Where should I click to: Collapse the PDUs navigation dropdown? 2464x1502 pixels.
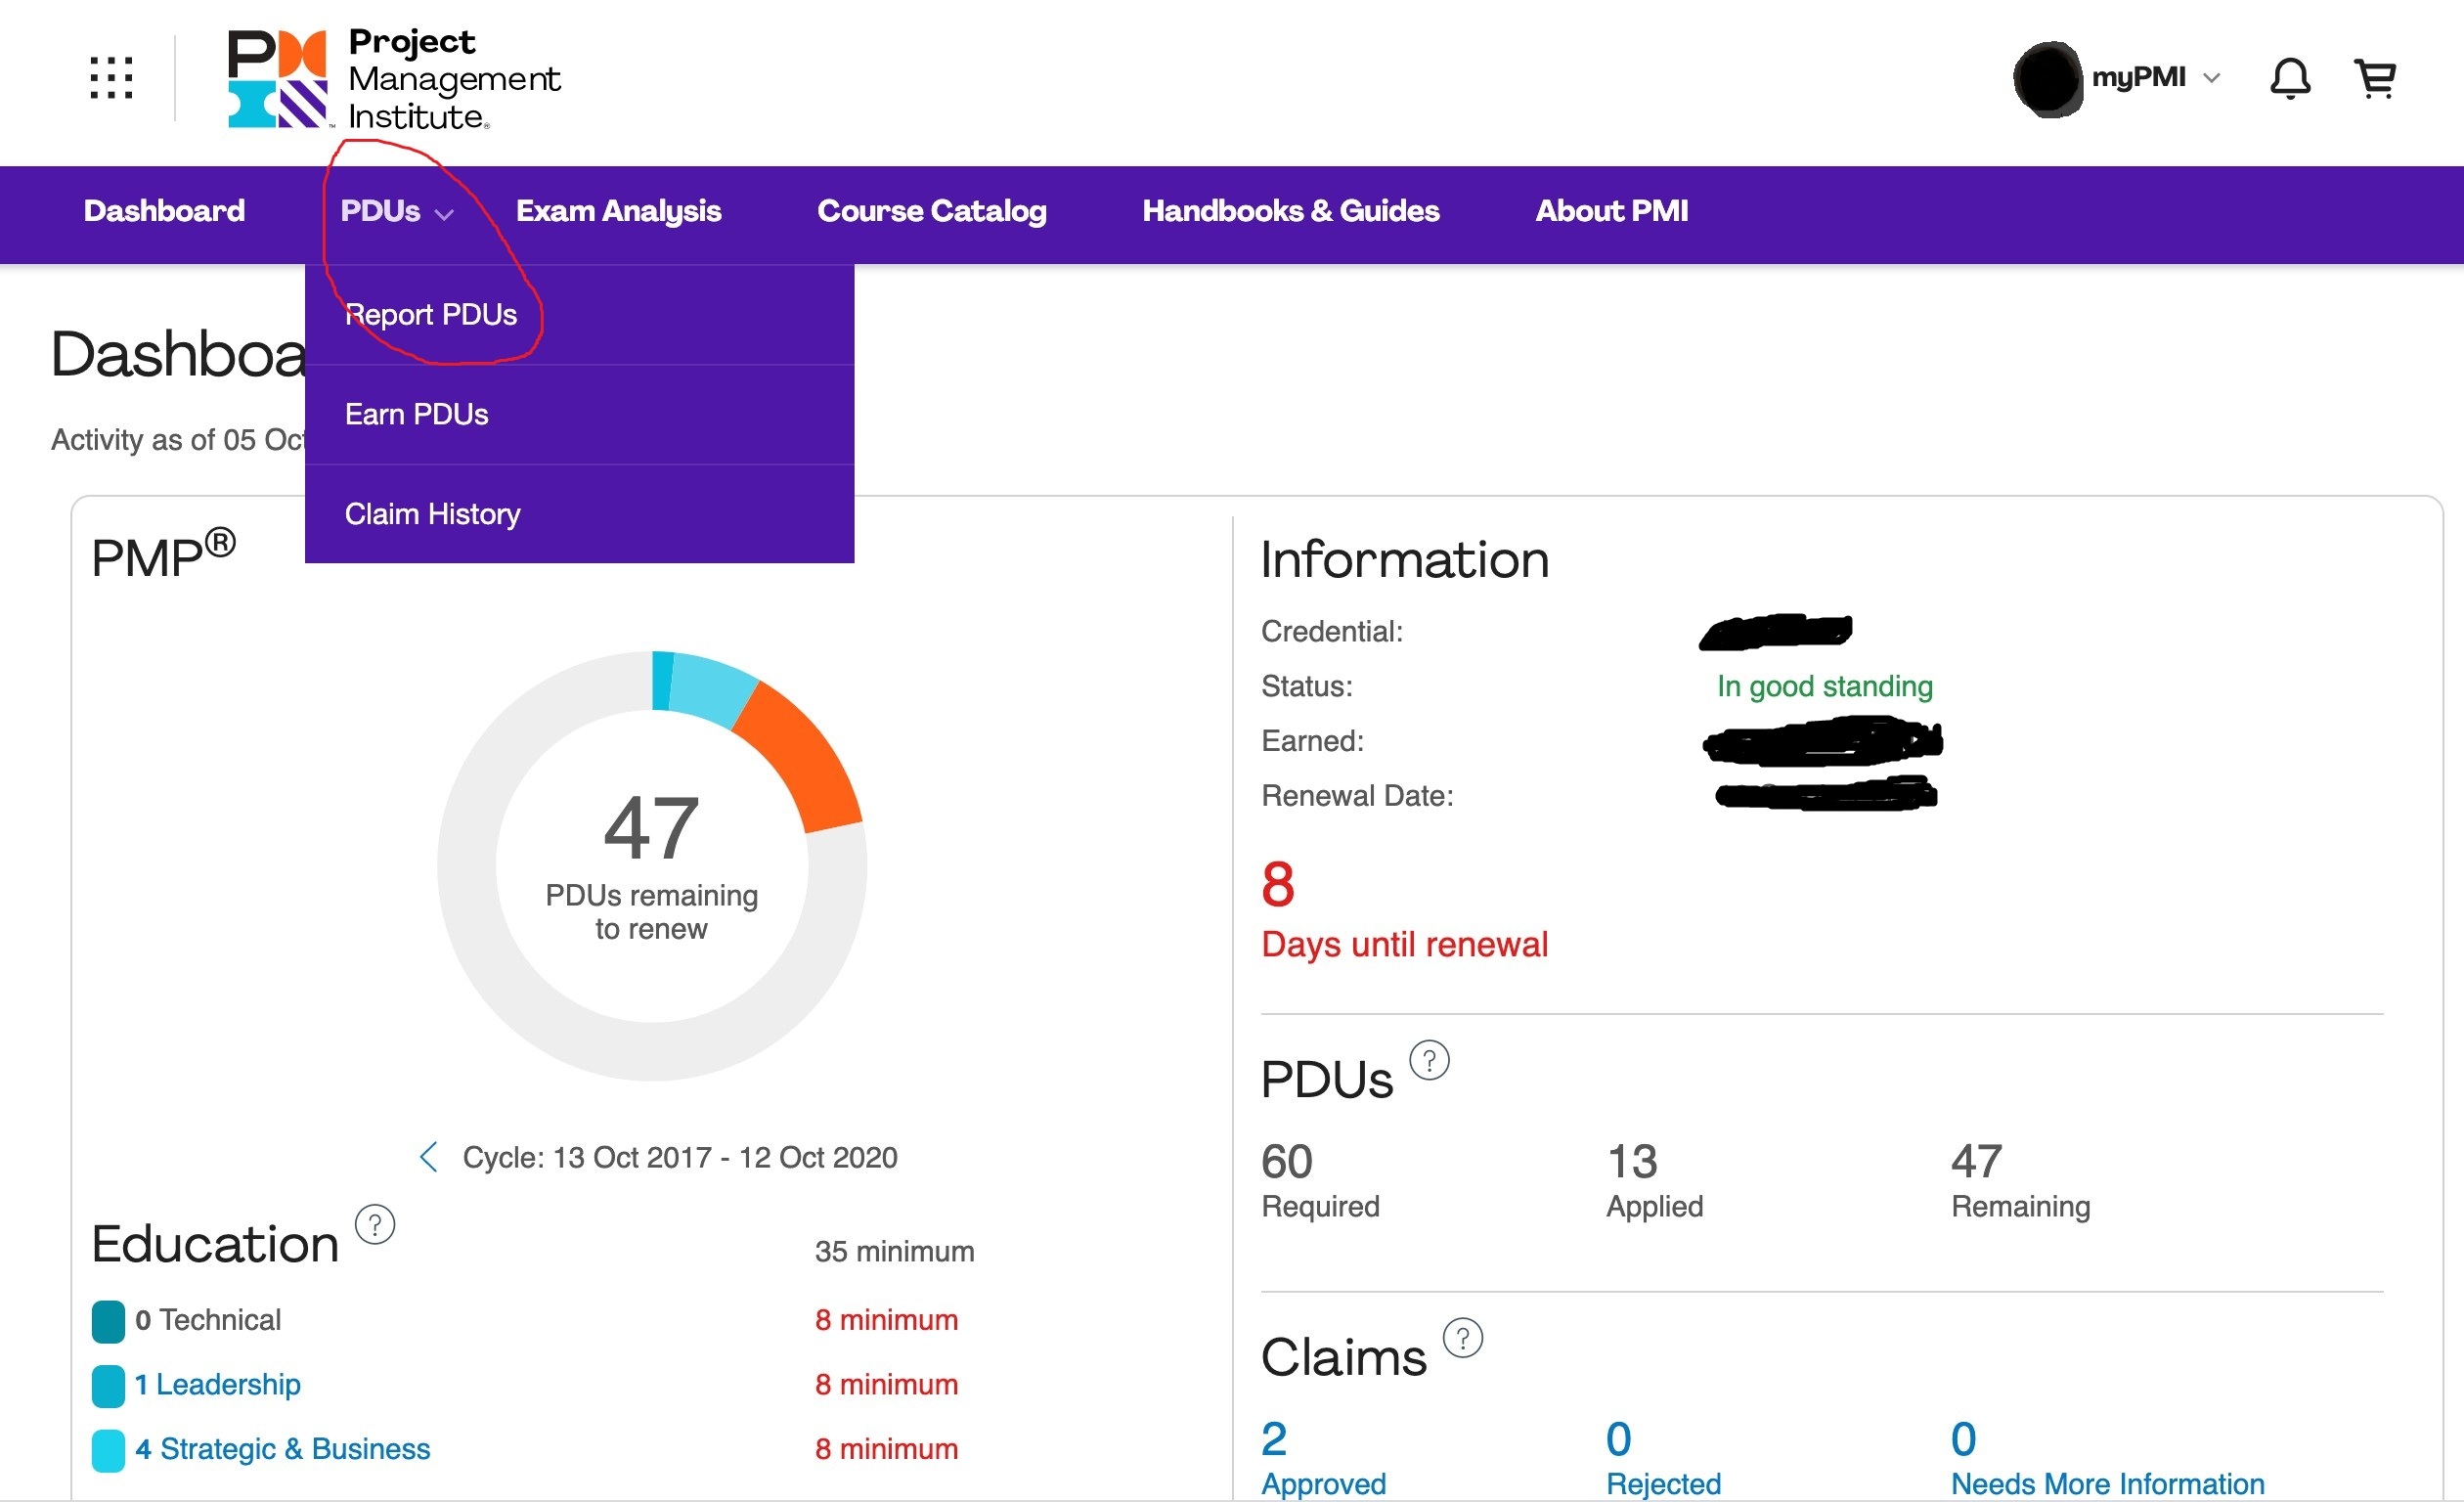[x=396, y=211]
